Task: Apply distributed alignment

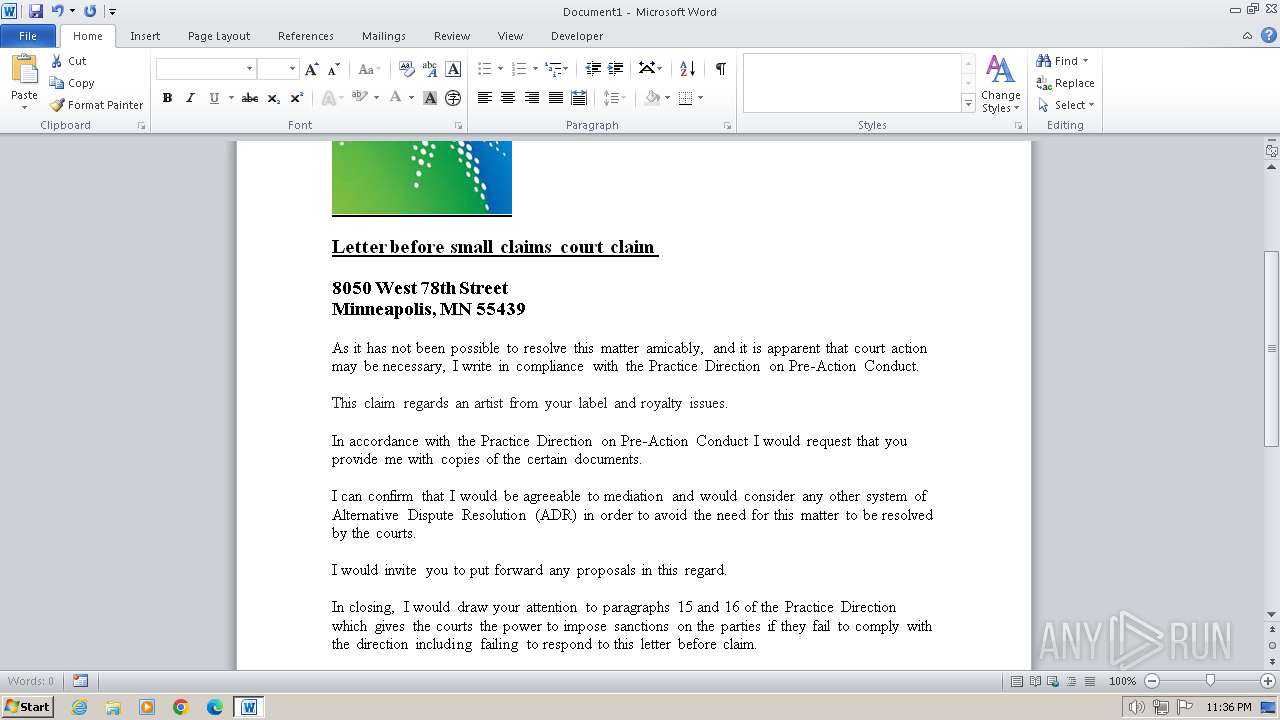Action: tap(579, 98)
